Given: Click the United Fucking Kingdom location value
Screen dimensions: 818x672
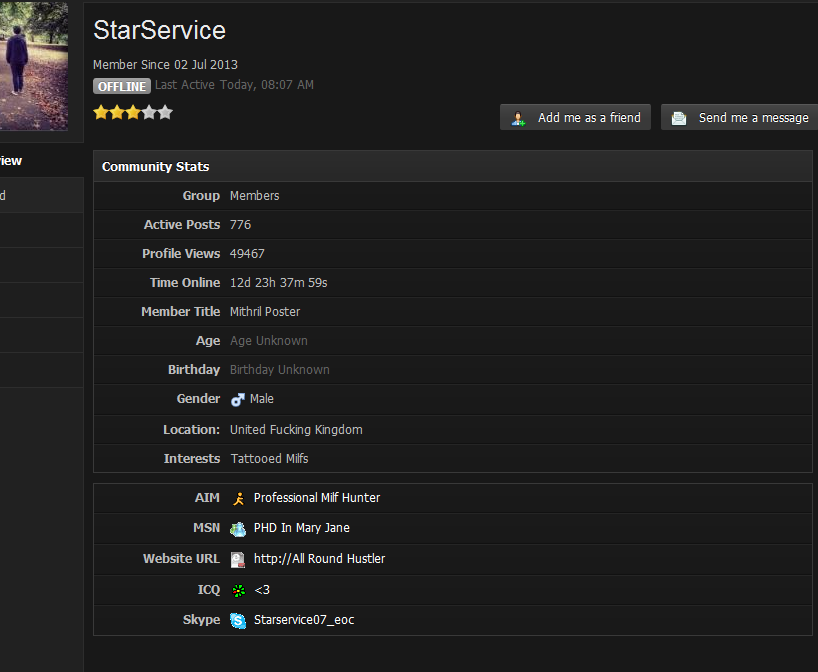Looking at the screenshot, I should [296, 430].
